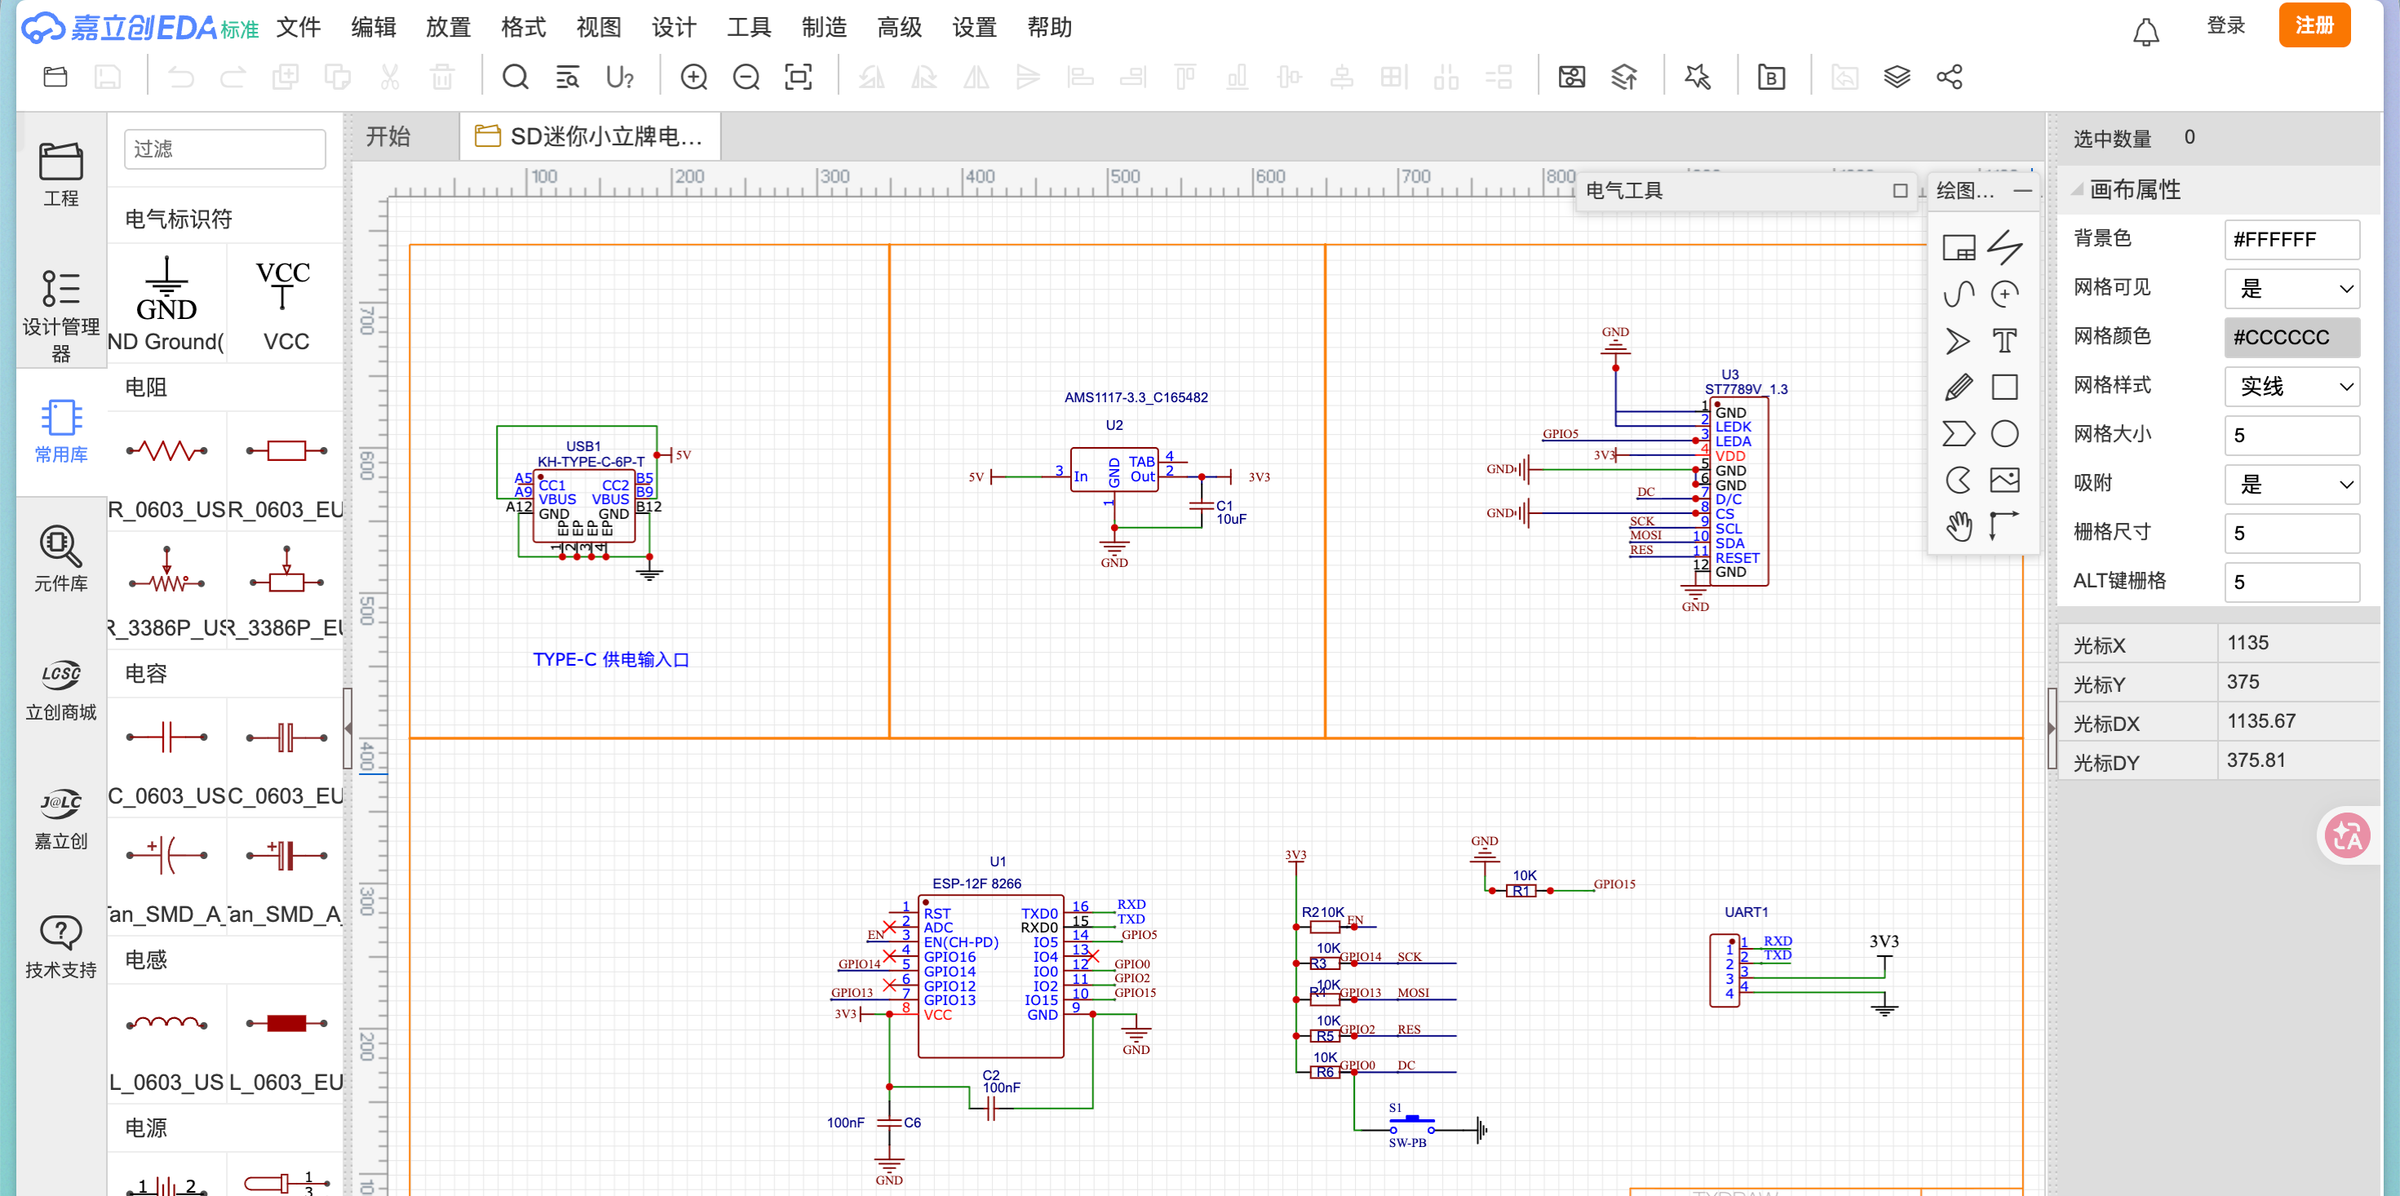Click the open folder toolbar icon
Image resolution: width=2400 pixels, height=1196 pixels.
click(x=56, y=77)
